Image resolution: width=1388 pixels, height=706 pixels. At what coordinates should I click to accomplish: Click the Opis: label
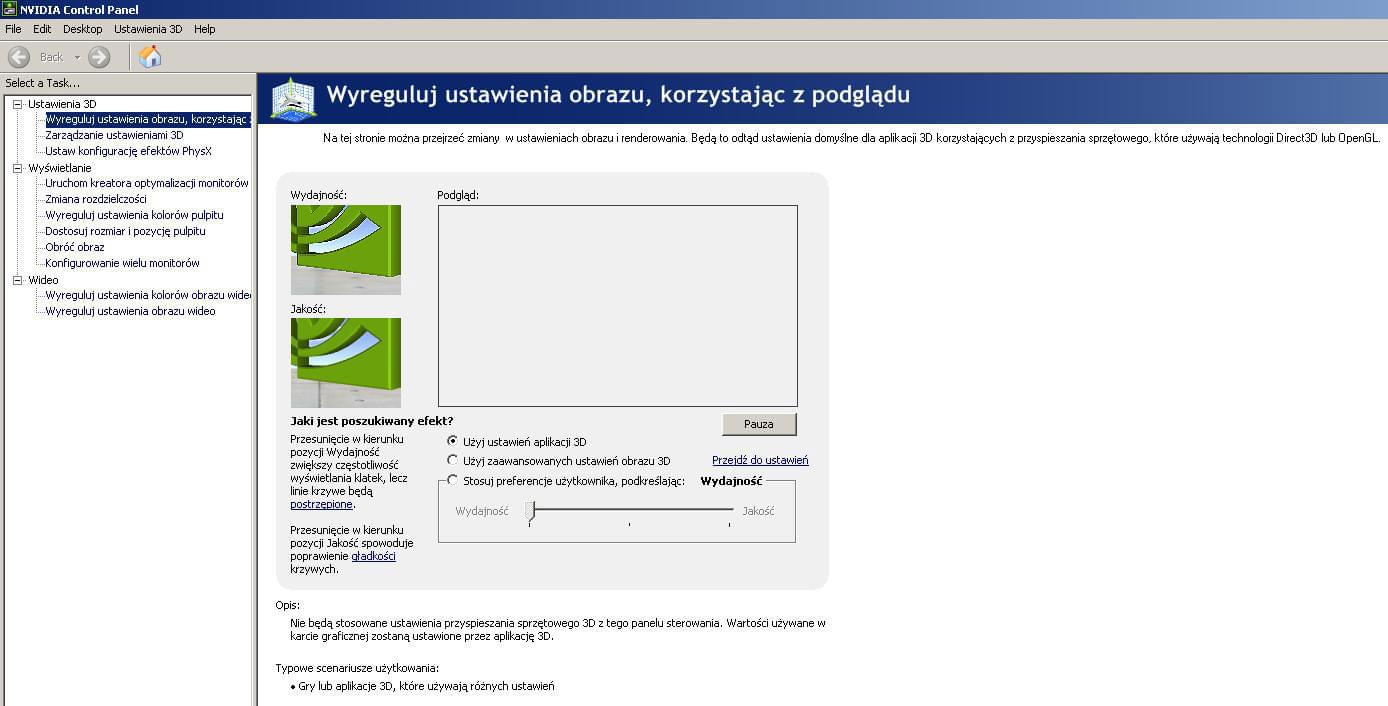[x=288, y=605]
